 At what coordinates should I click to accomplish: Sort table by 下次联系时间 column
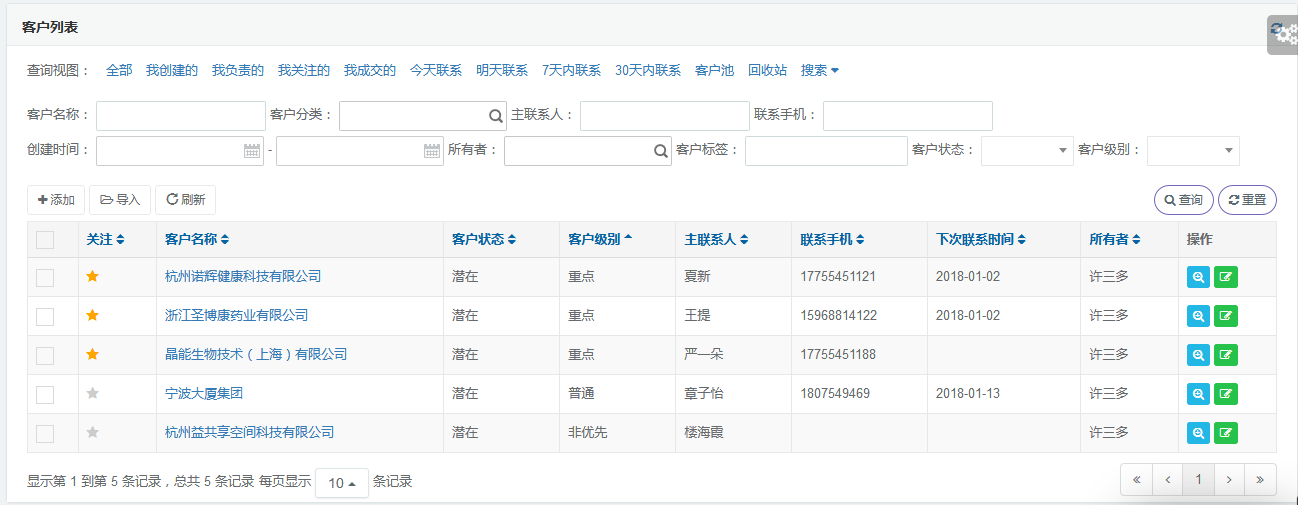click(980, 240)
